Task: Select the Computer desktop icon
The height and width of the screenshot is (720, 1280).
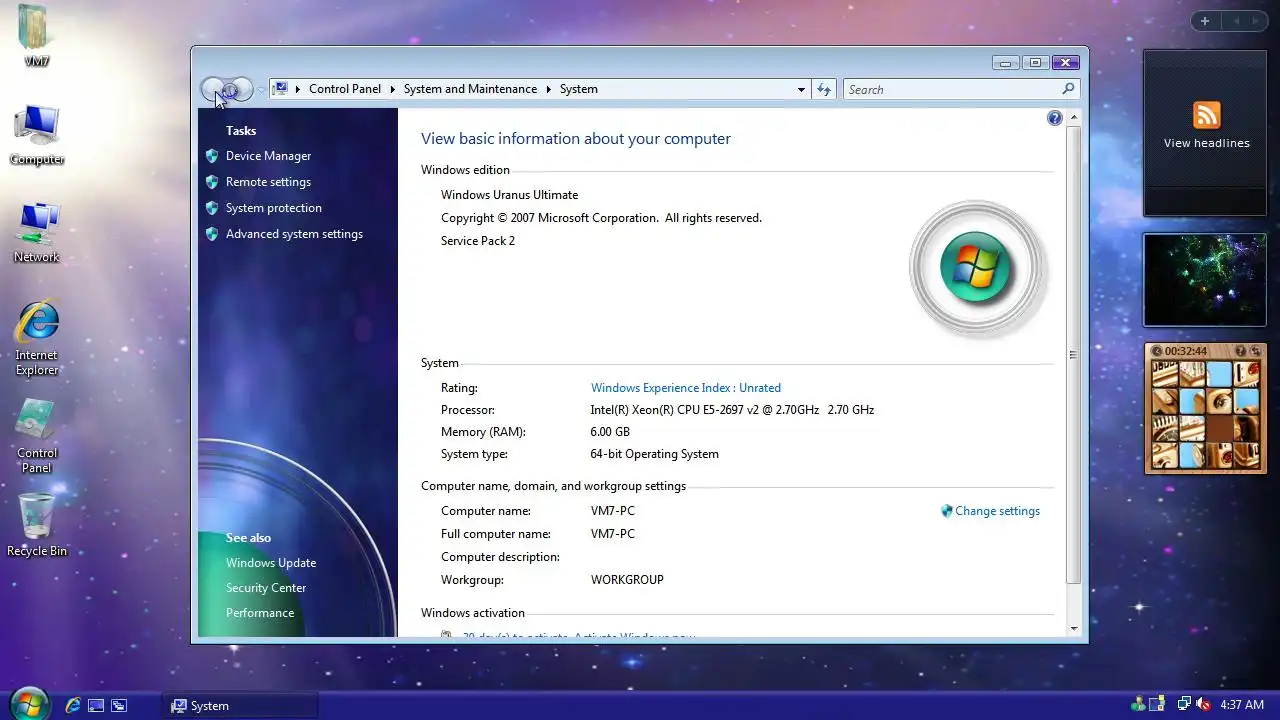Action: point(37,135)
